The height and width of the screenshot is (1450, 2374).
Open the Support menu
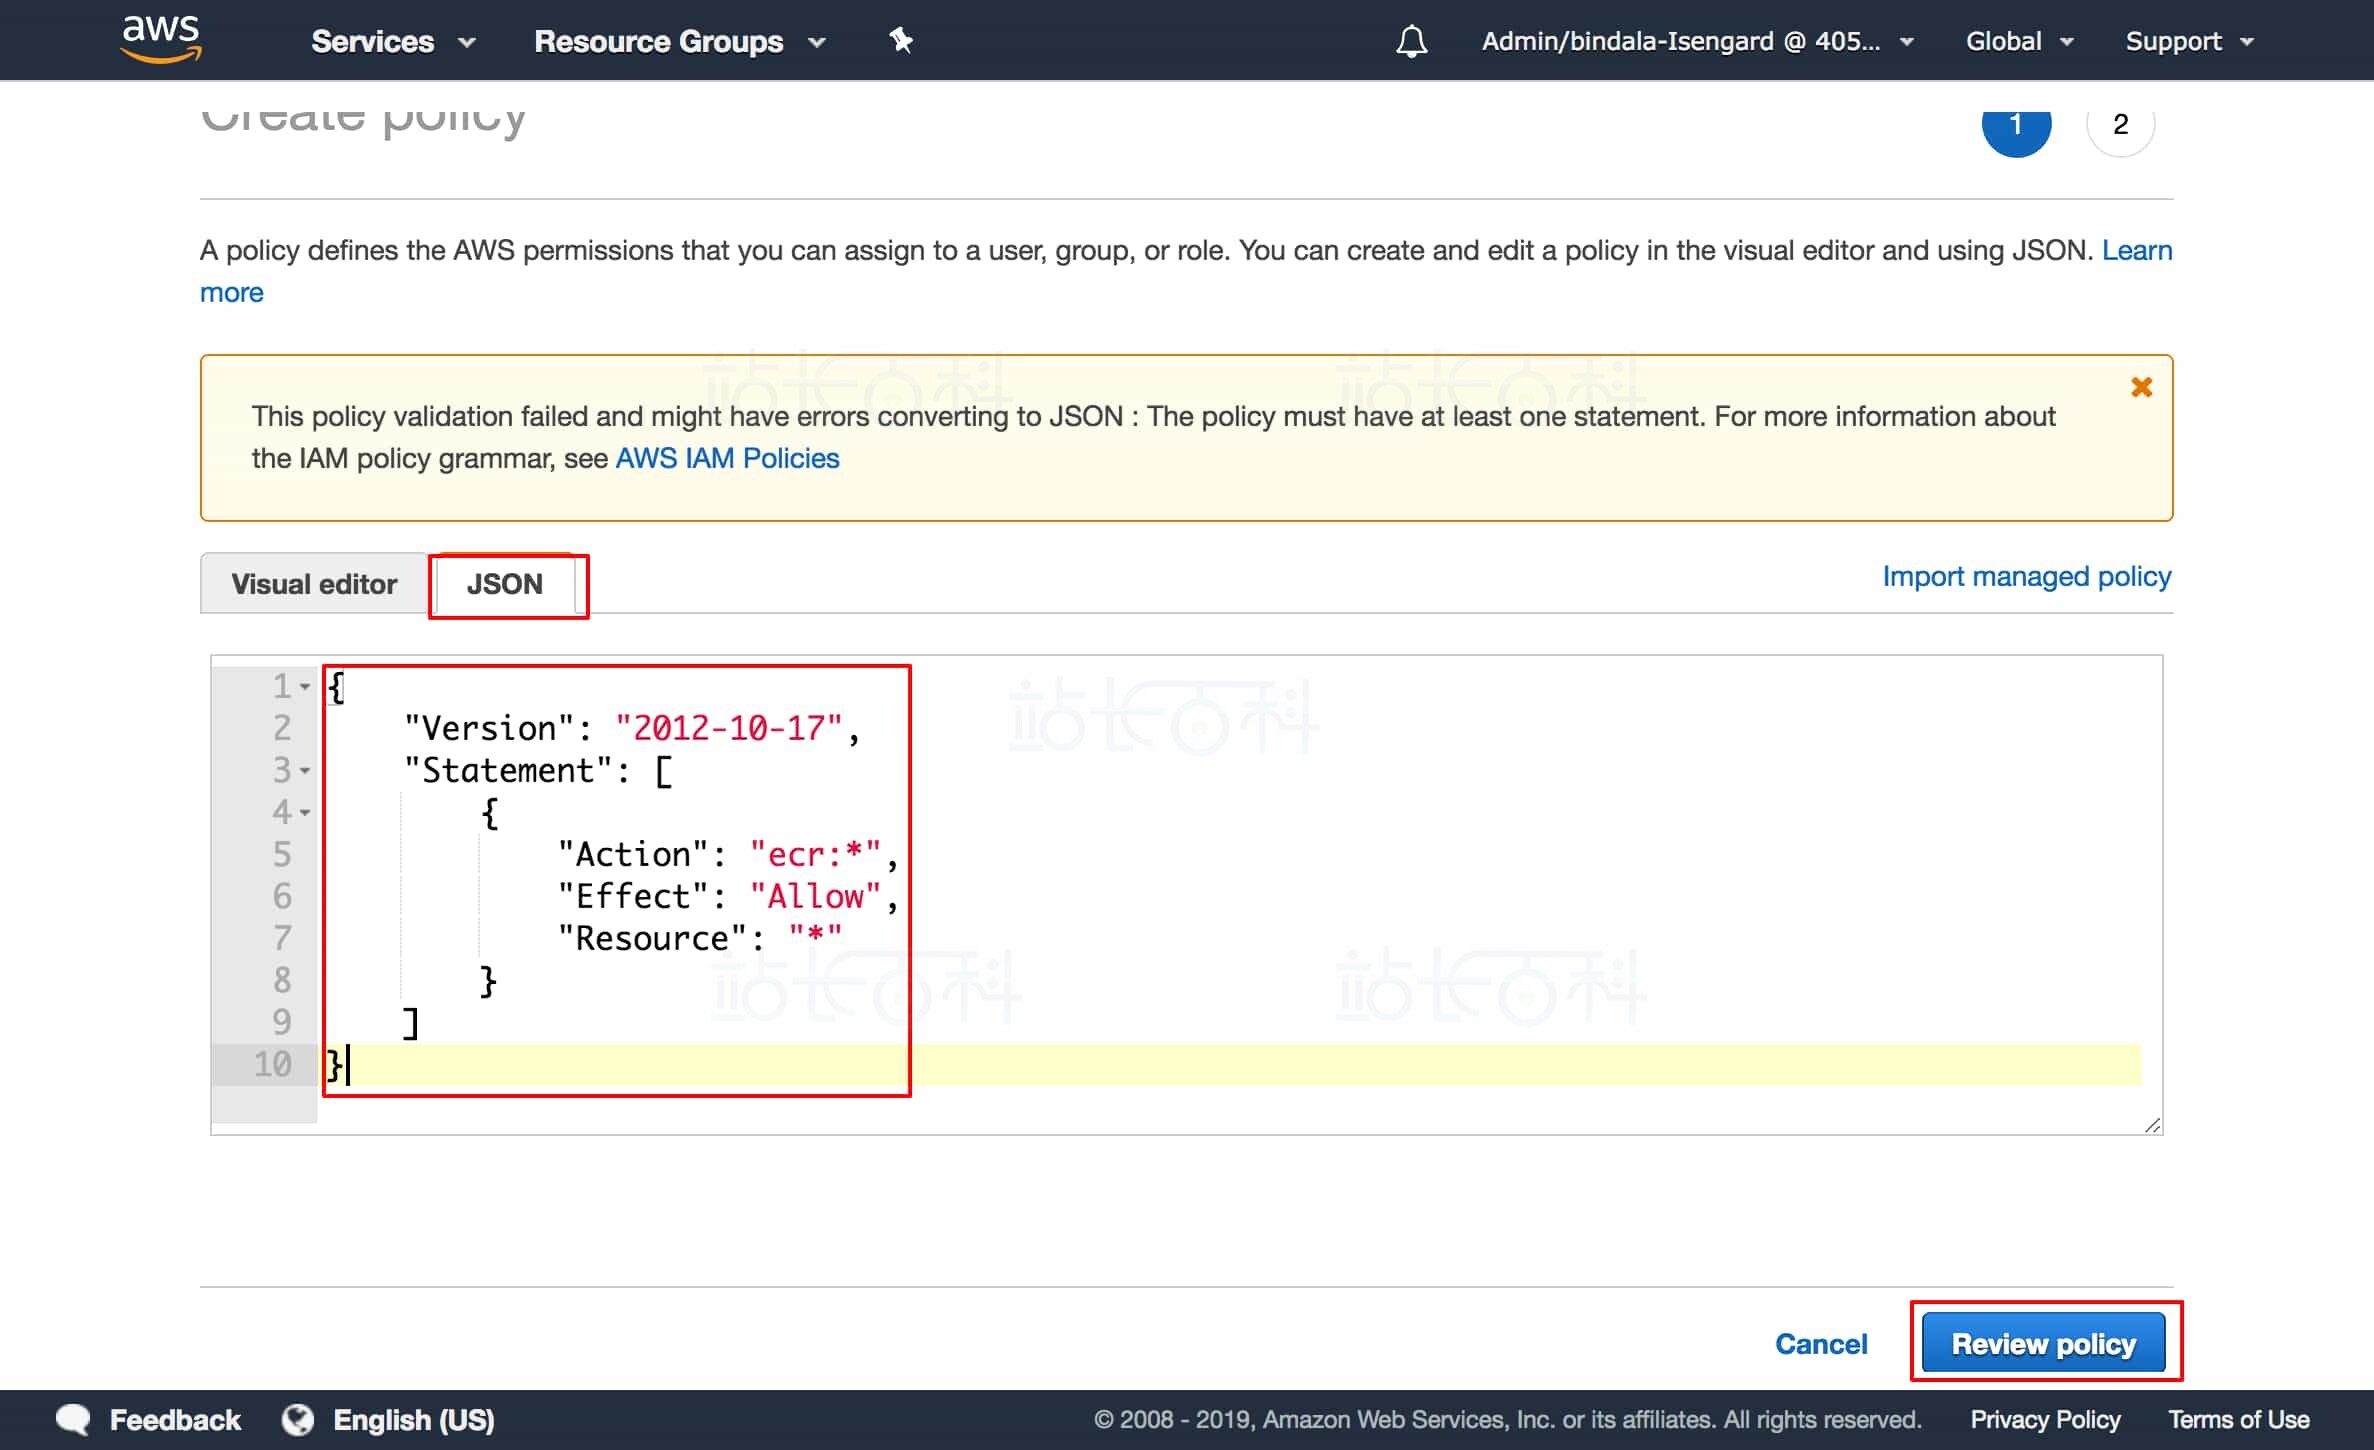[x=2189, y=42]
